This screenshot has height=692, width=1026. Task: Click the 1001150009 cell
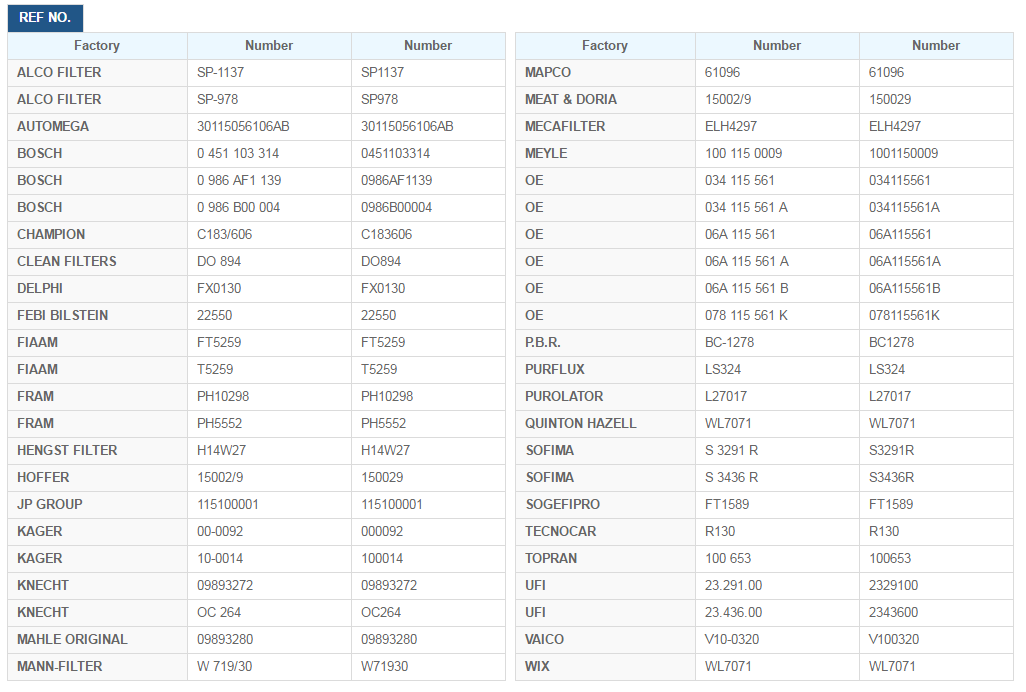936,154
